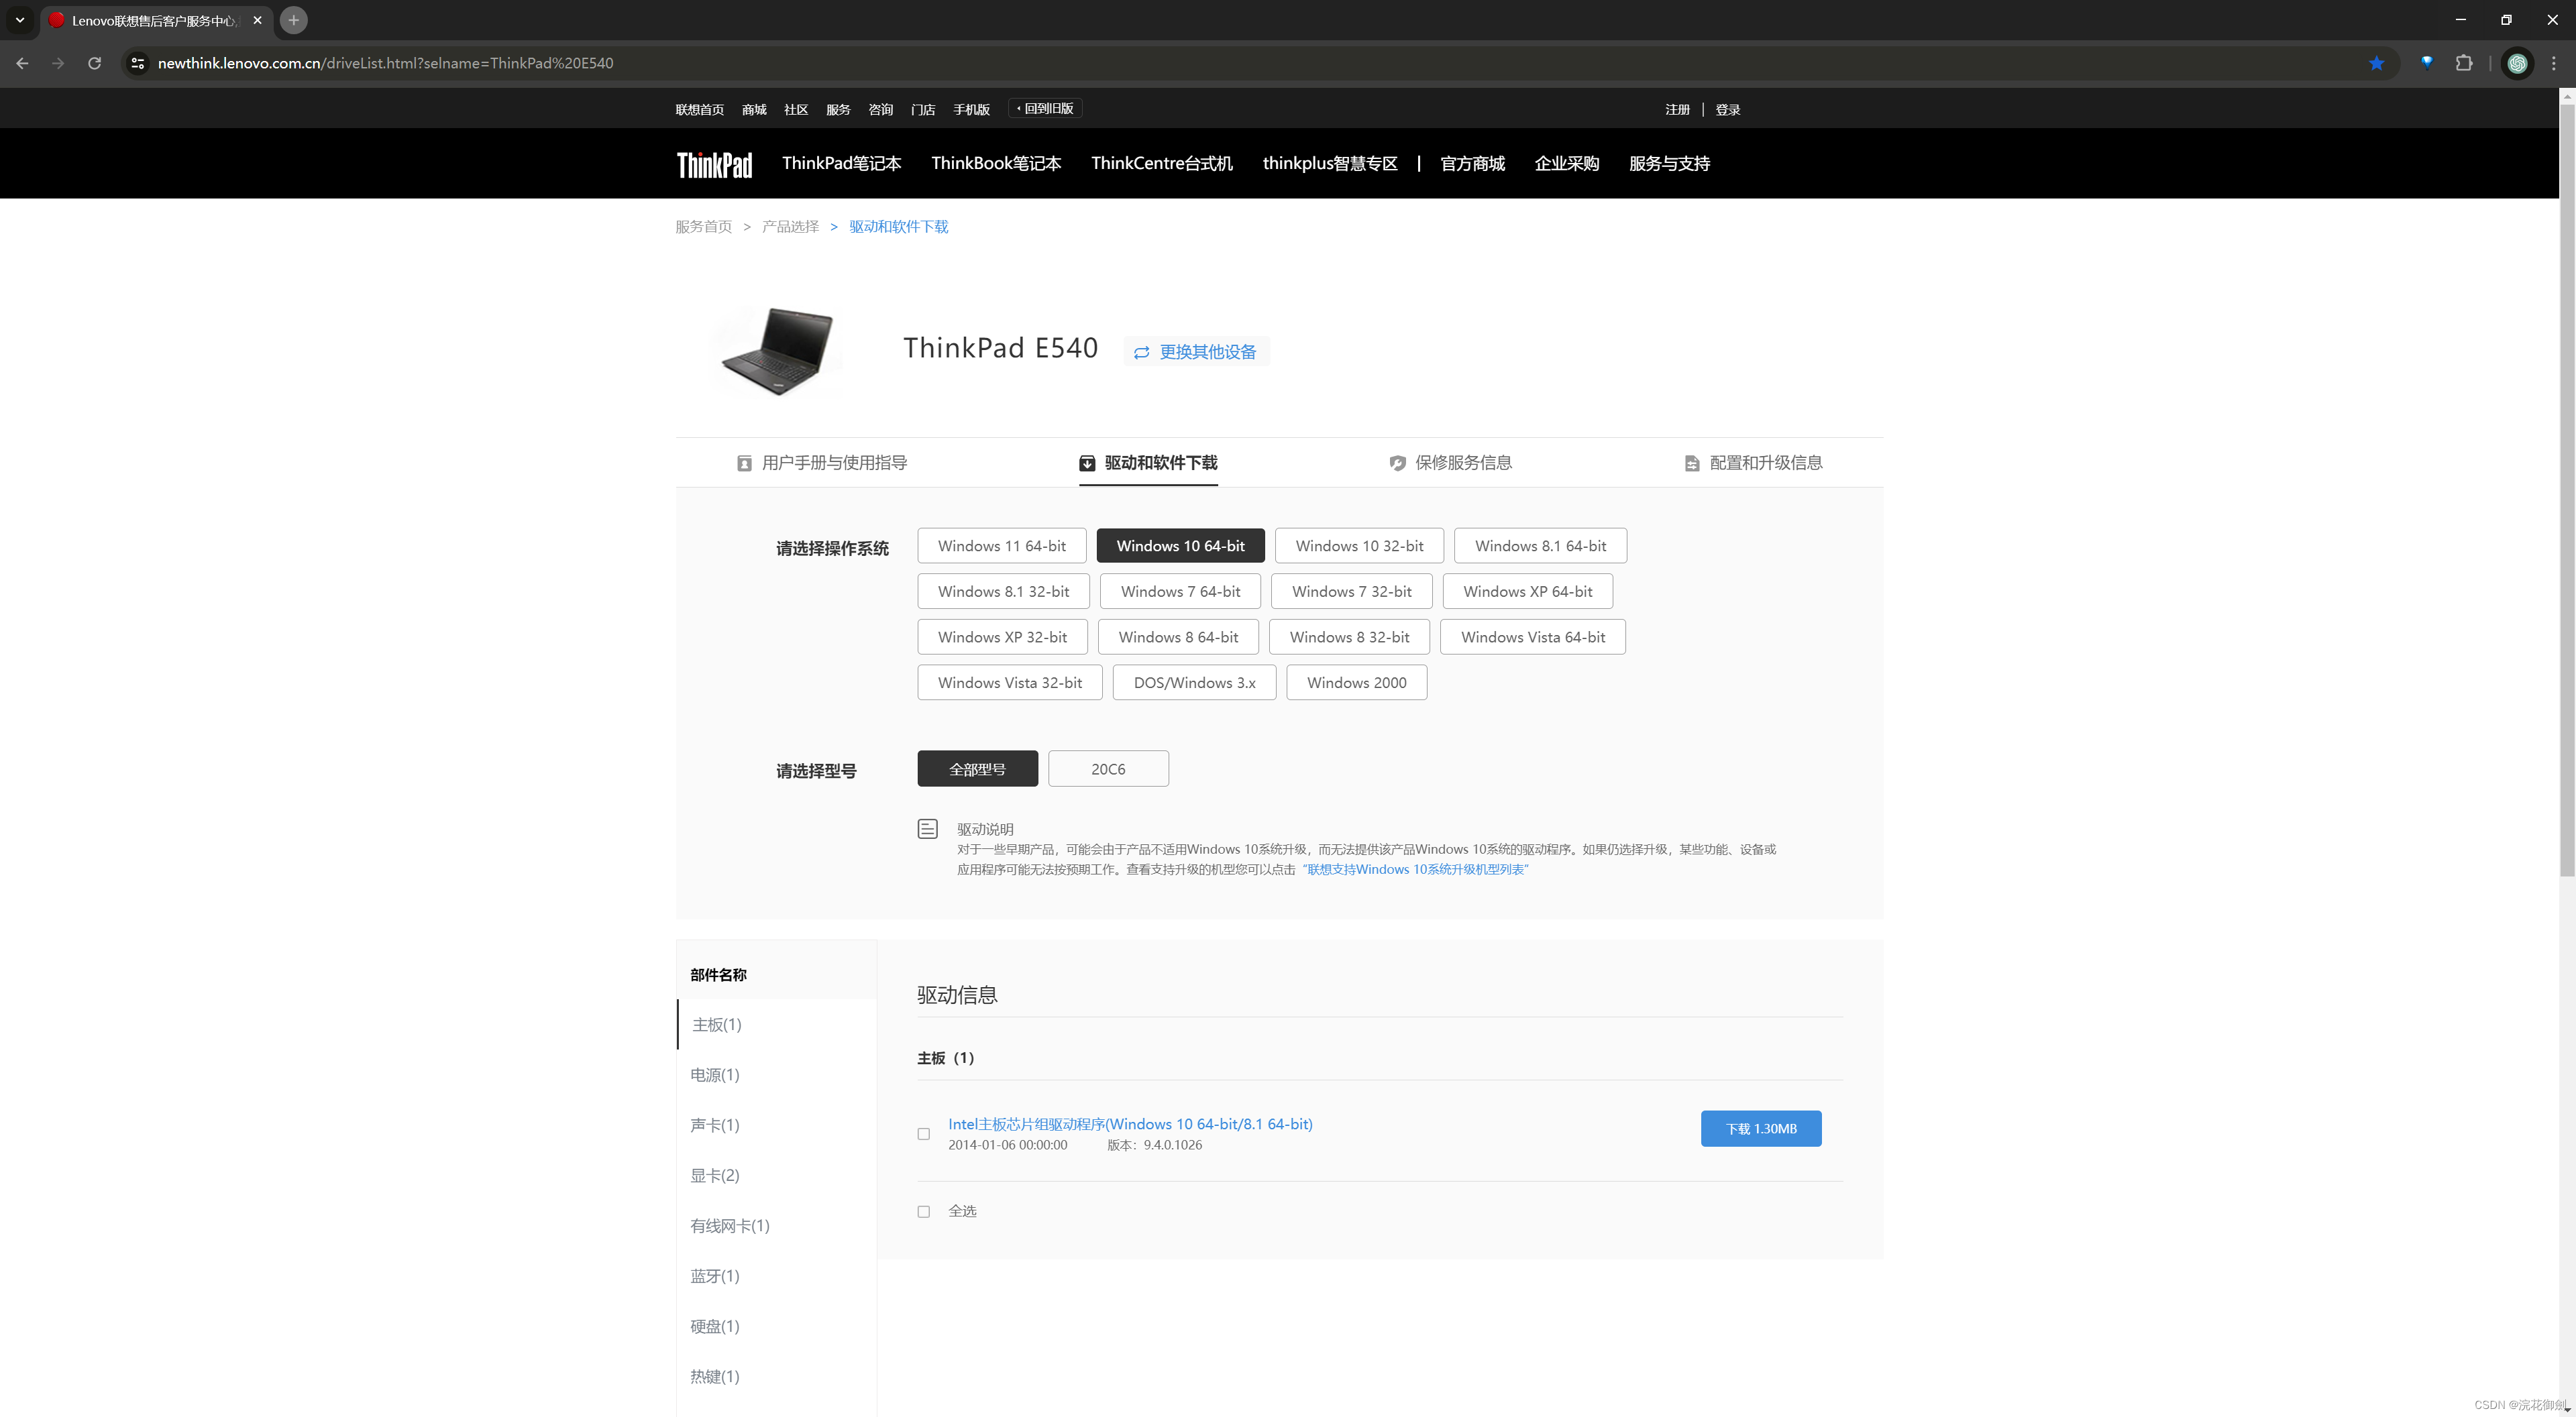Tick the 全选 select-all checkbox
2576x1417 pixels.
click(923, 1211)
